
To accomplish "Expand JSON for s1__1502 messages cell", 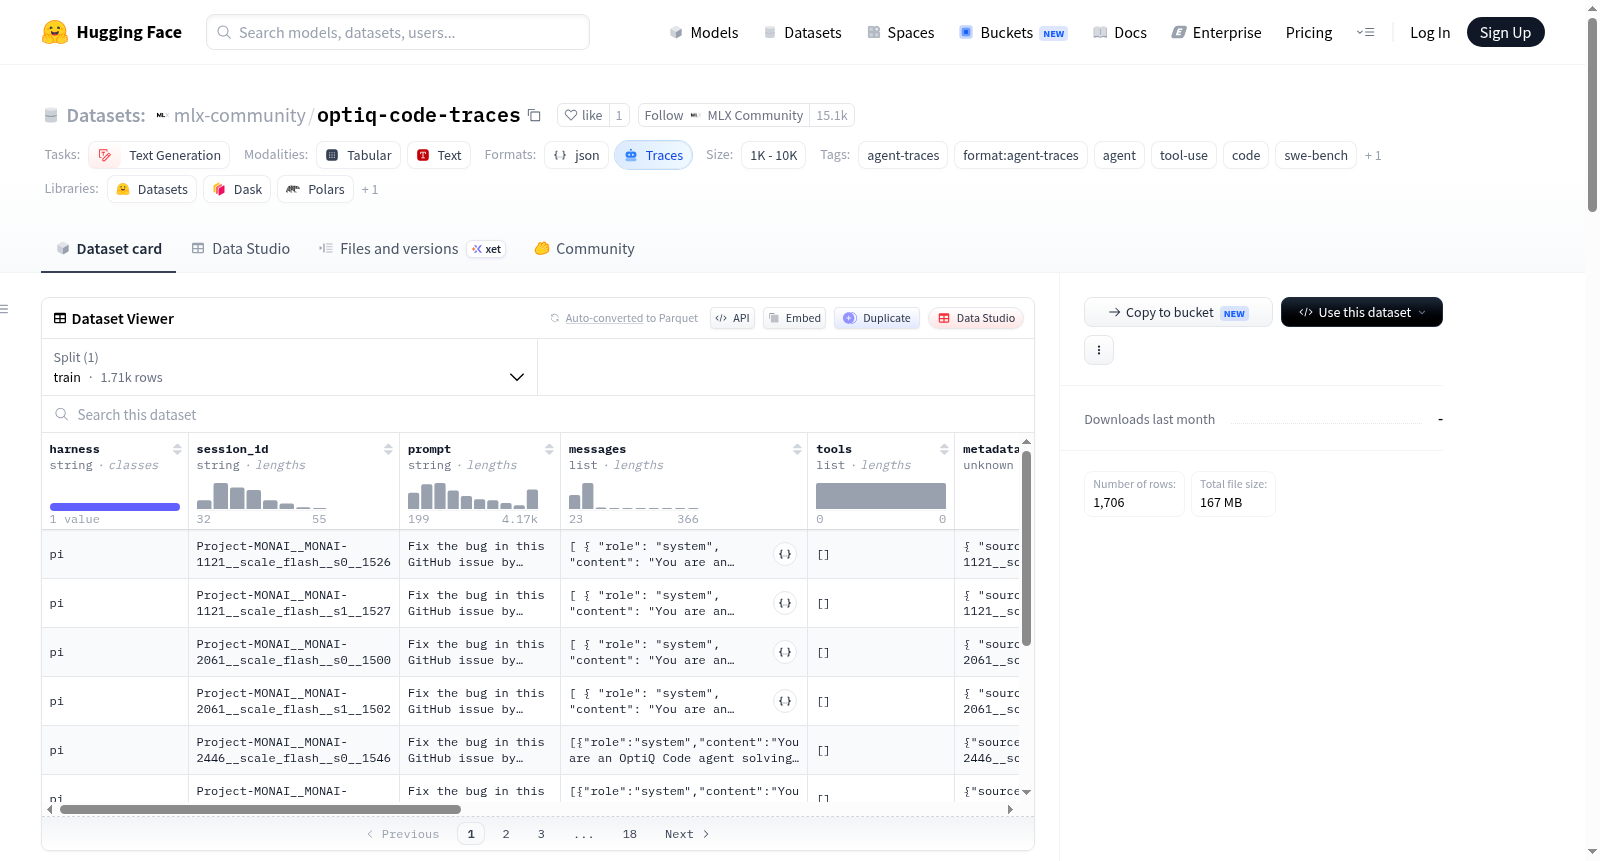I will [x=785, y=701].
